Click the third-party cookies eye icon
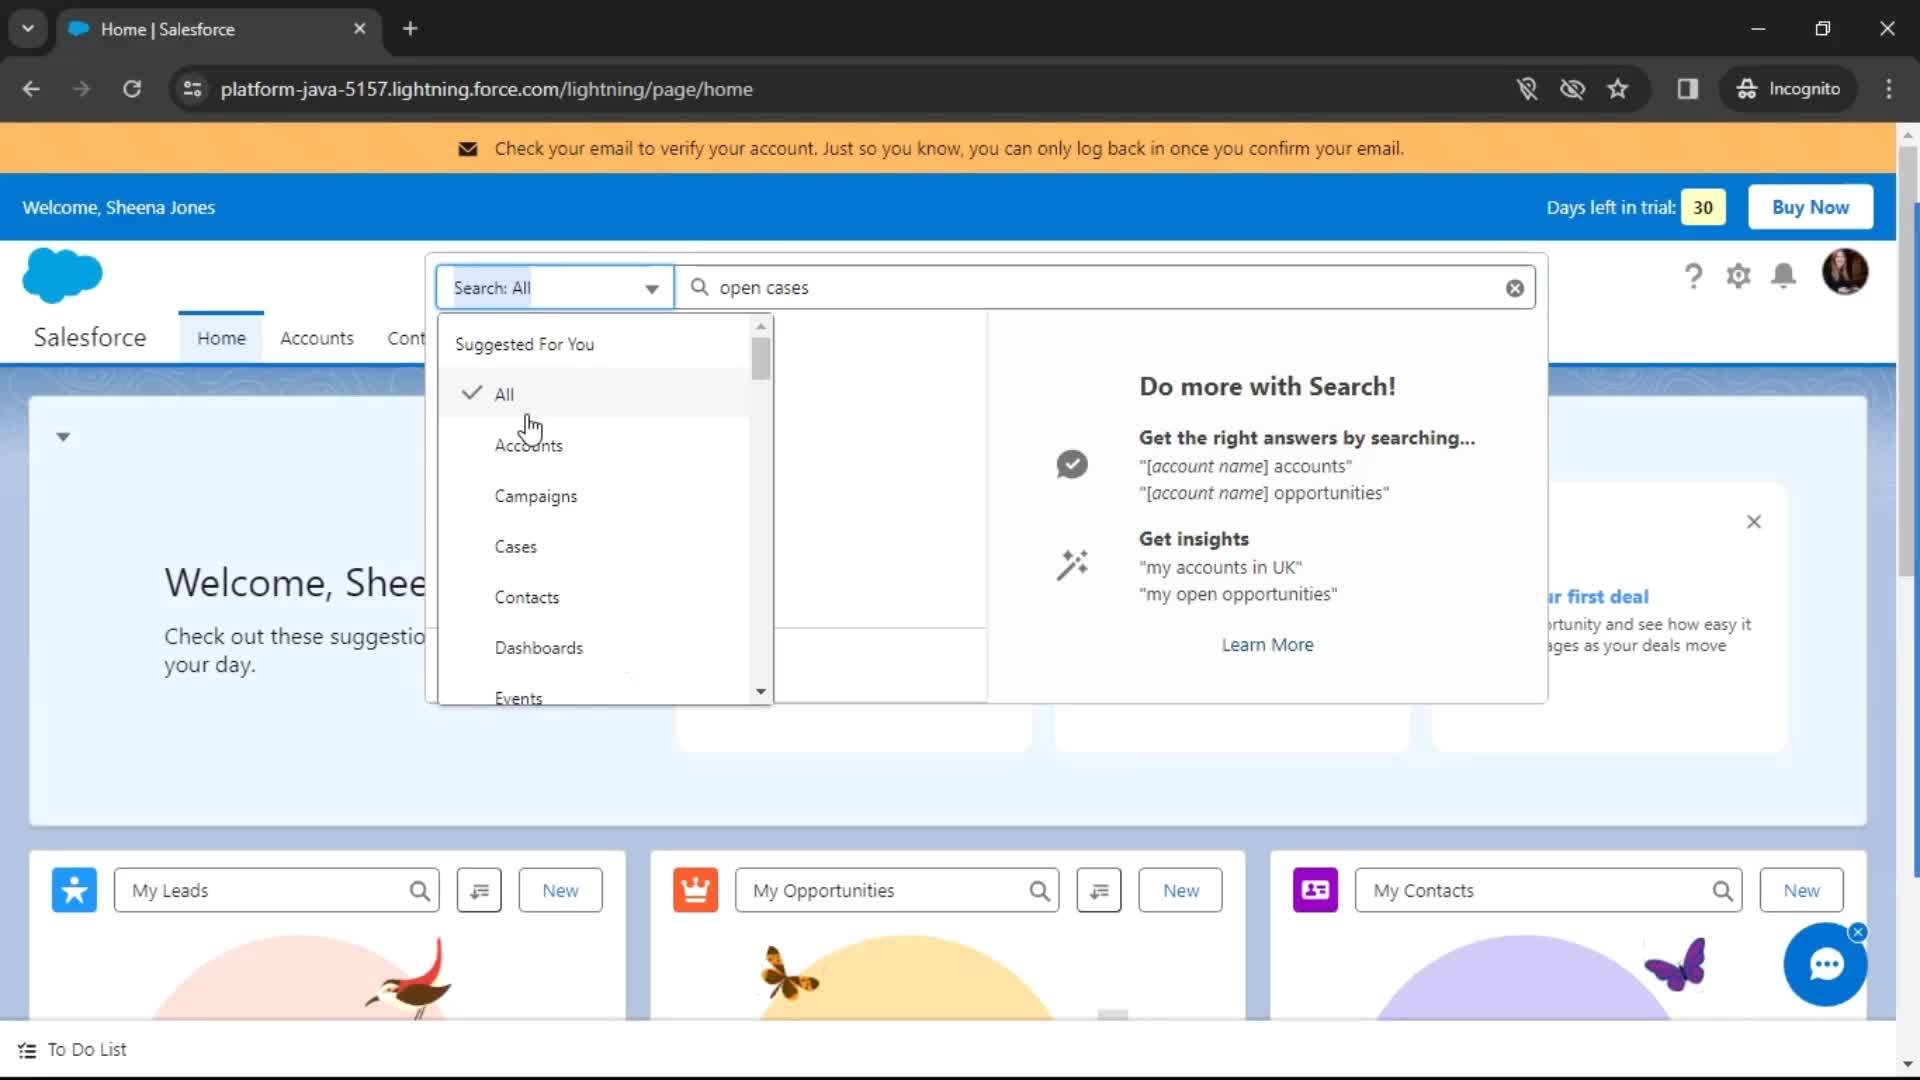This screenshot has width=1920, height=1080. click(1573, 89)
